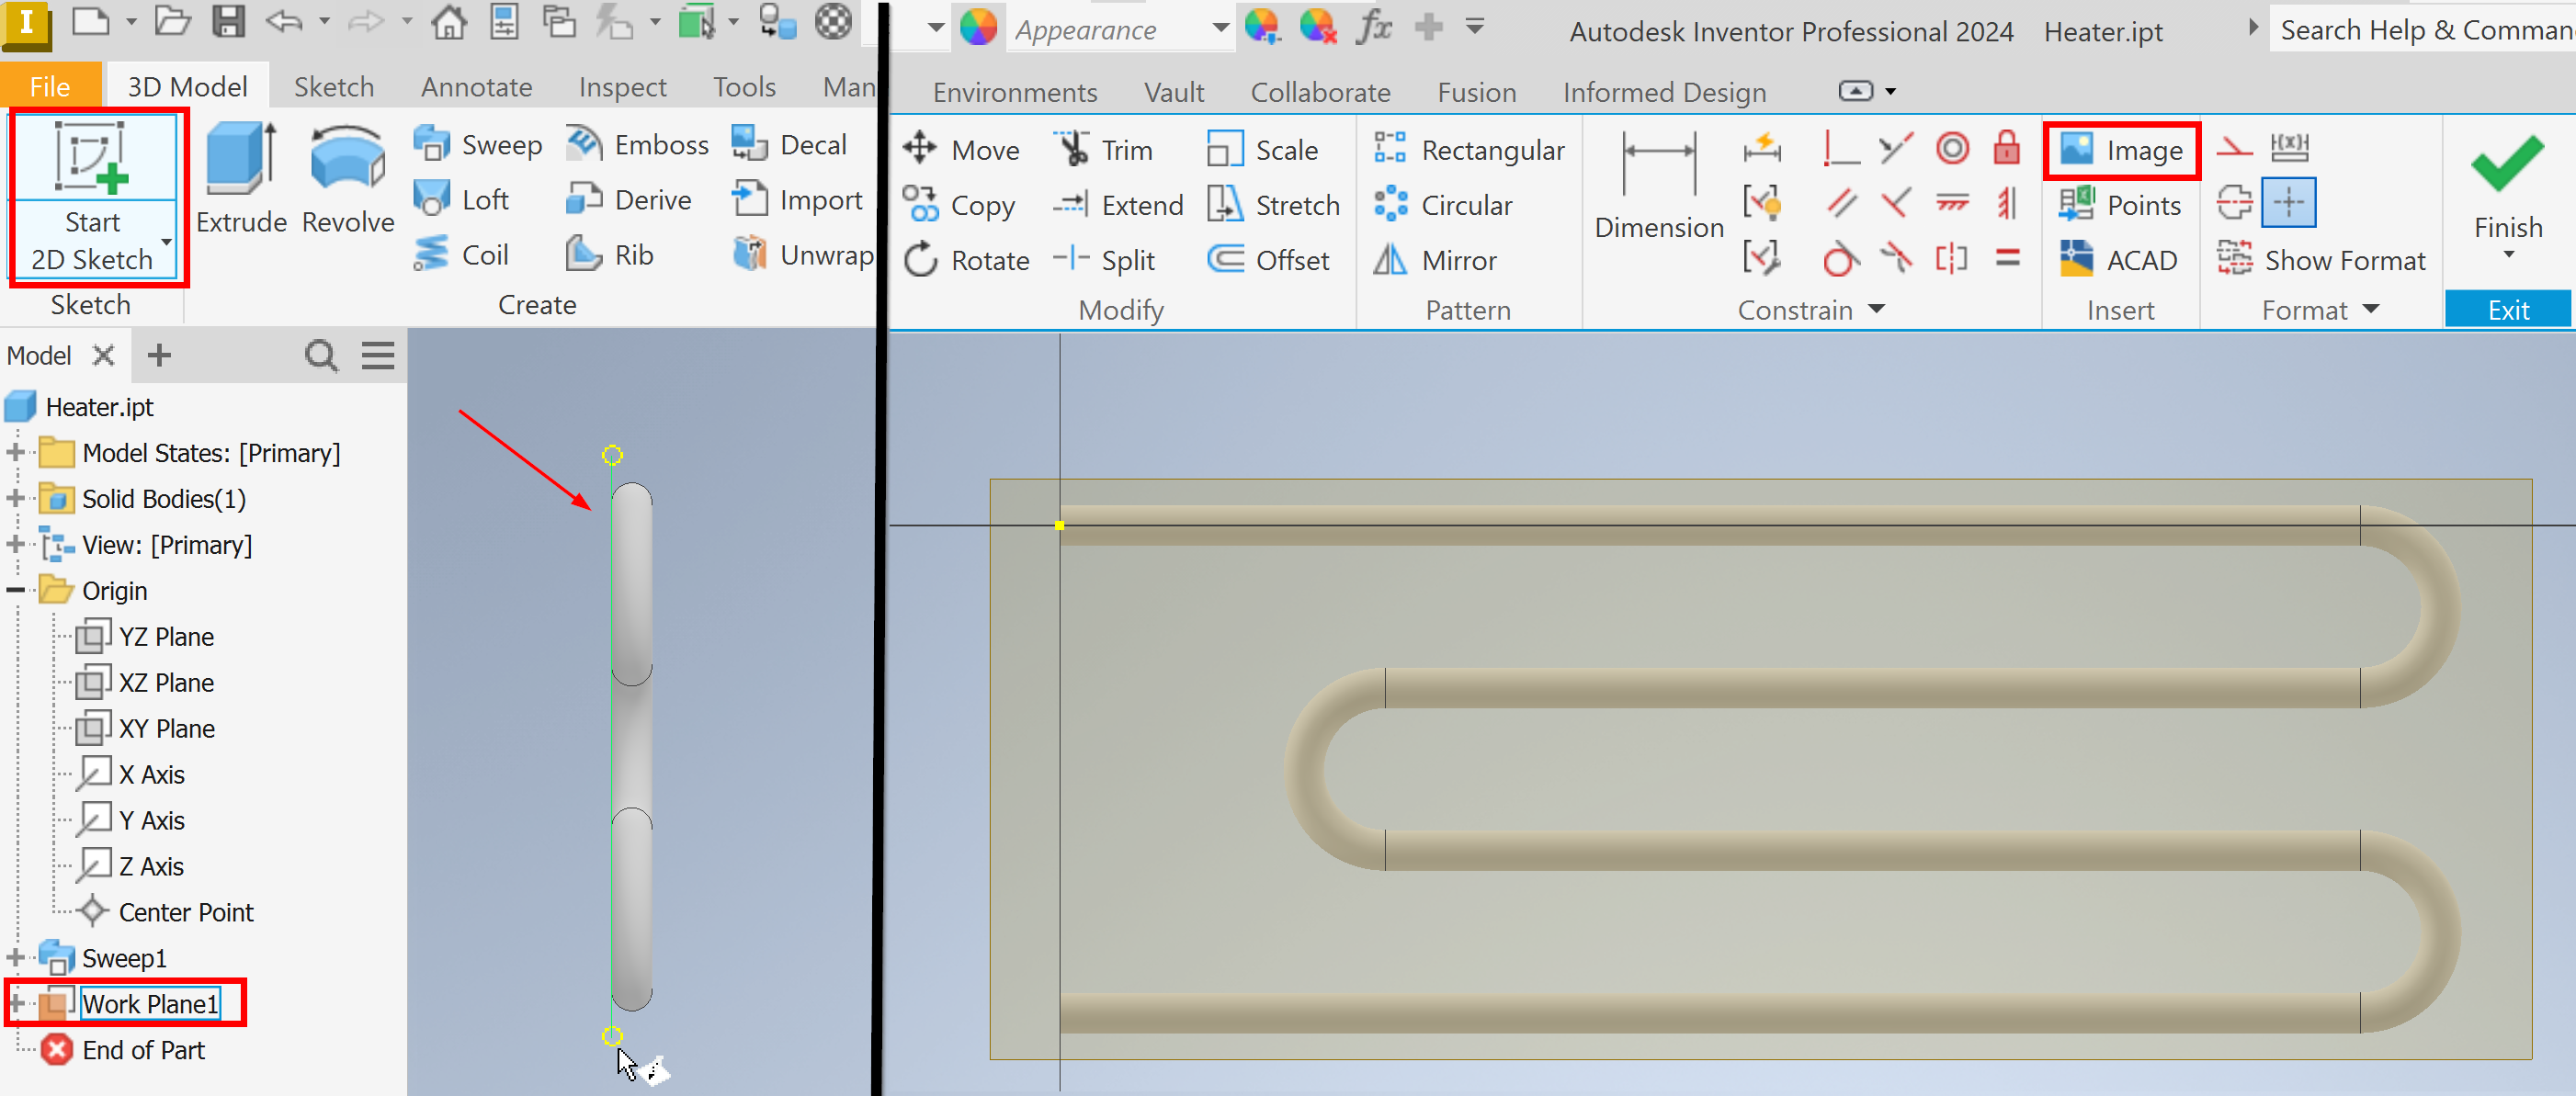This screenshot has width=2576, height=1096.
Task: Activate the Sweep tool
Action: tap(480, 144)
